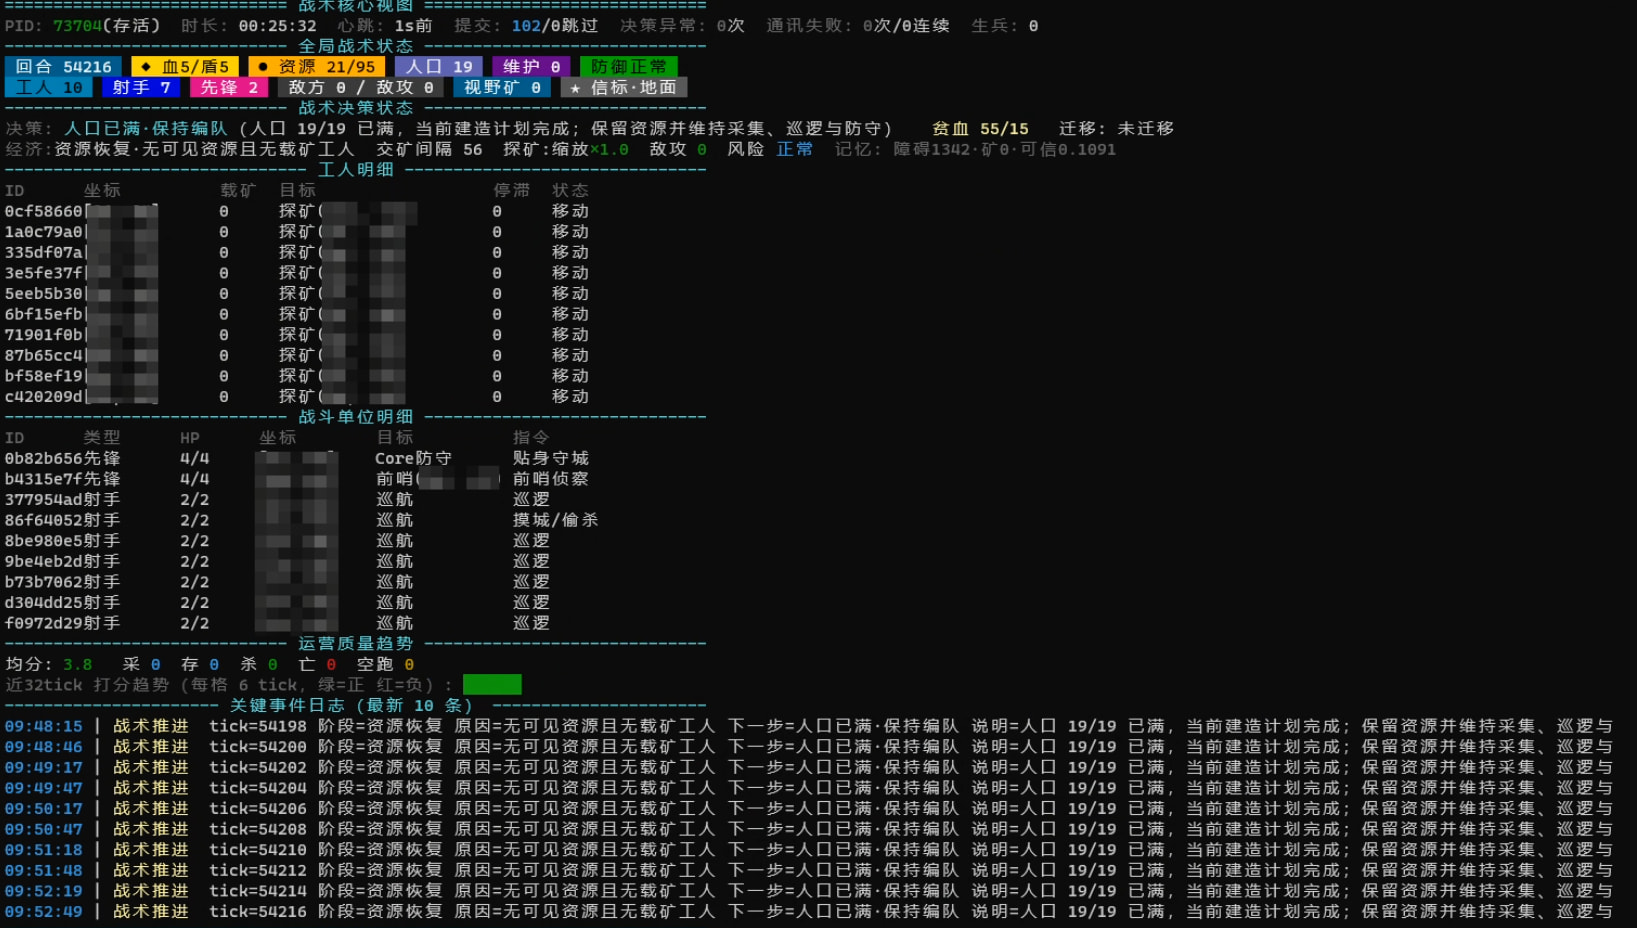The width and height of the screenshot is (1637, 928).
Task: Select the 防御正常 green badge
Action: (x=628, y=67)
